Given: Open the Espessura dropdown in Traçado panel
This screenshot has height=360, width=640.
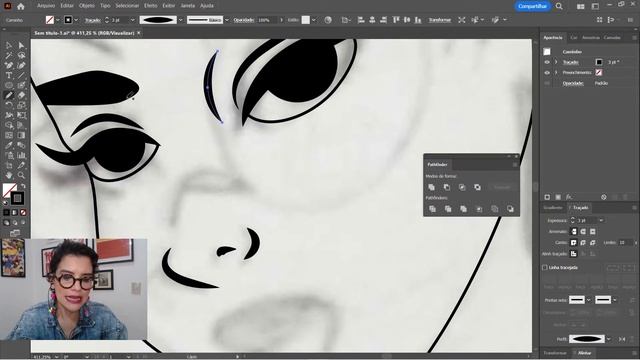Looking at the screenshot, I should pyautogui.click(x=601, y=220).
